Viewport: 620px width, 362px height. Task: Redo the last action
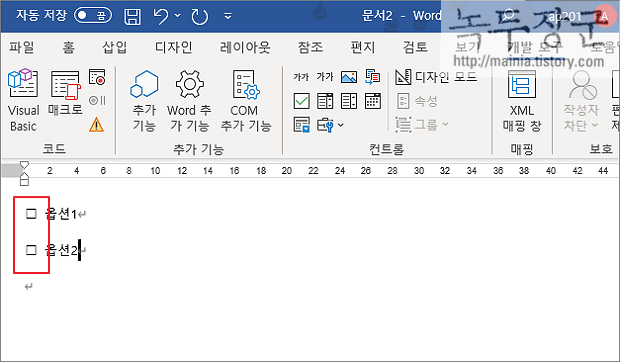point(200,17)
